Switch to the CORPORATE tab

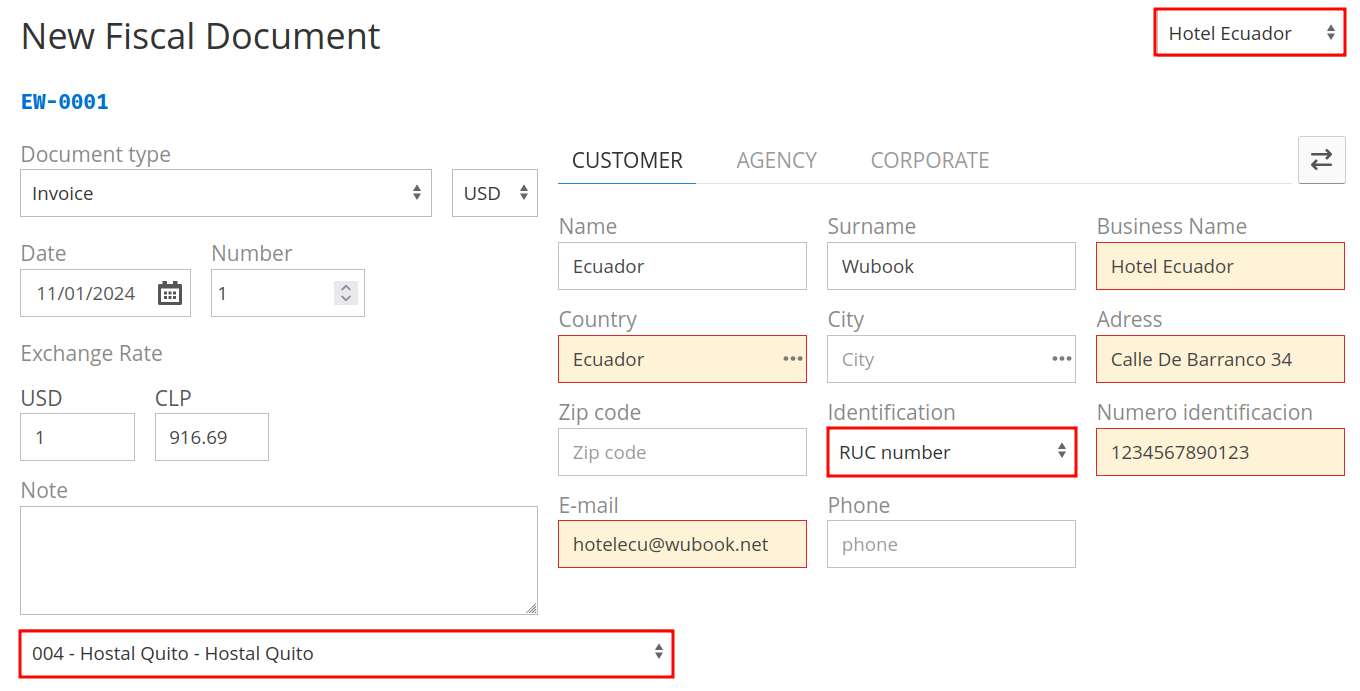click(930, 160)
